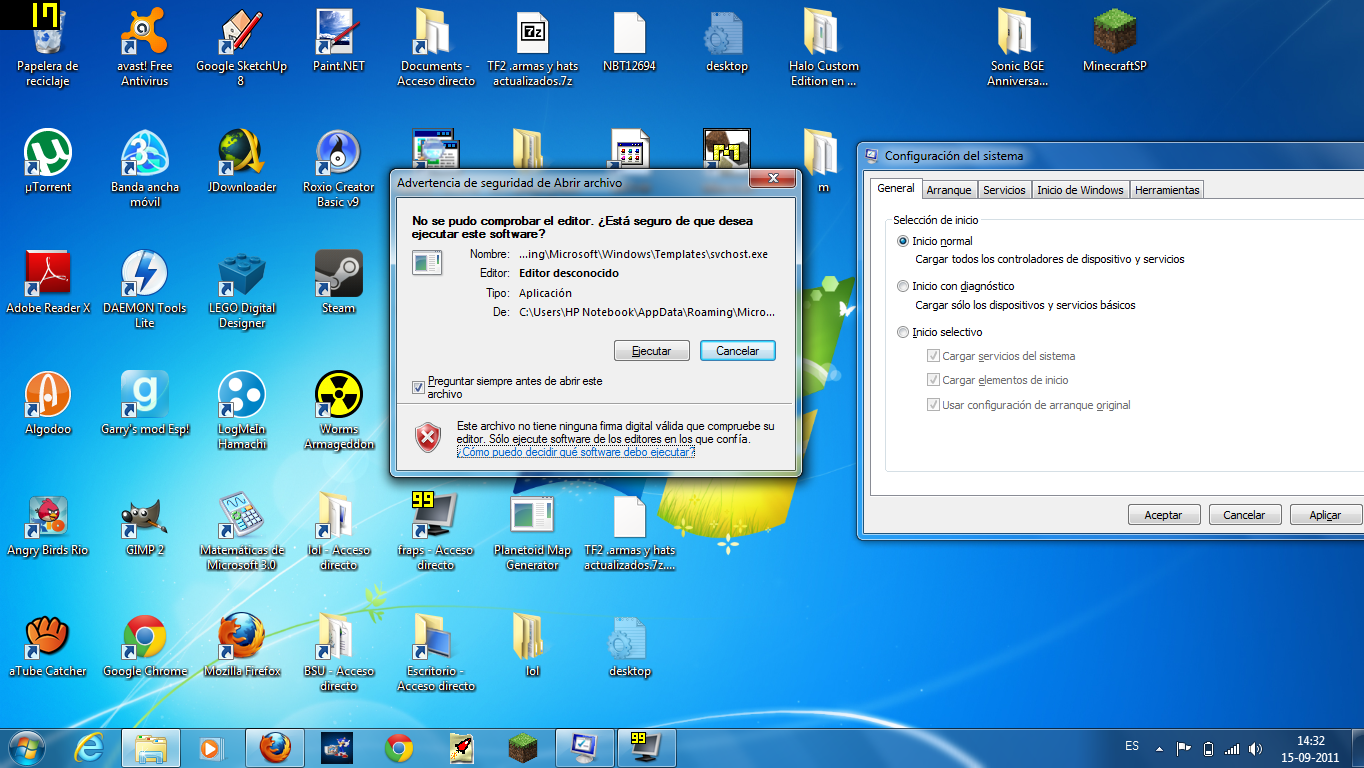The image size is (1364, 768).
Task: Open the Arranque tab
Action: 949,190
